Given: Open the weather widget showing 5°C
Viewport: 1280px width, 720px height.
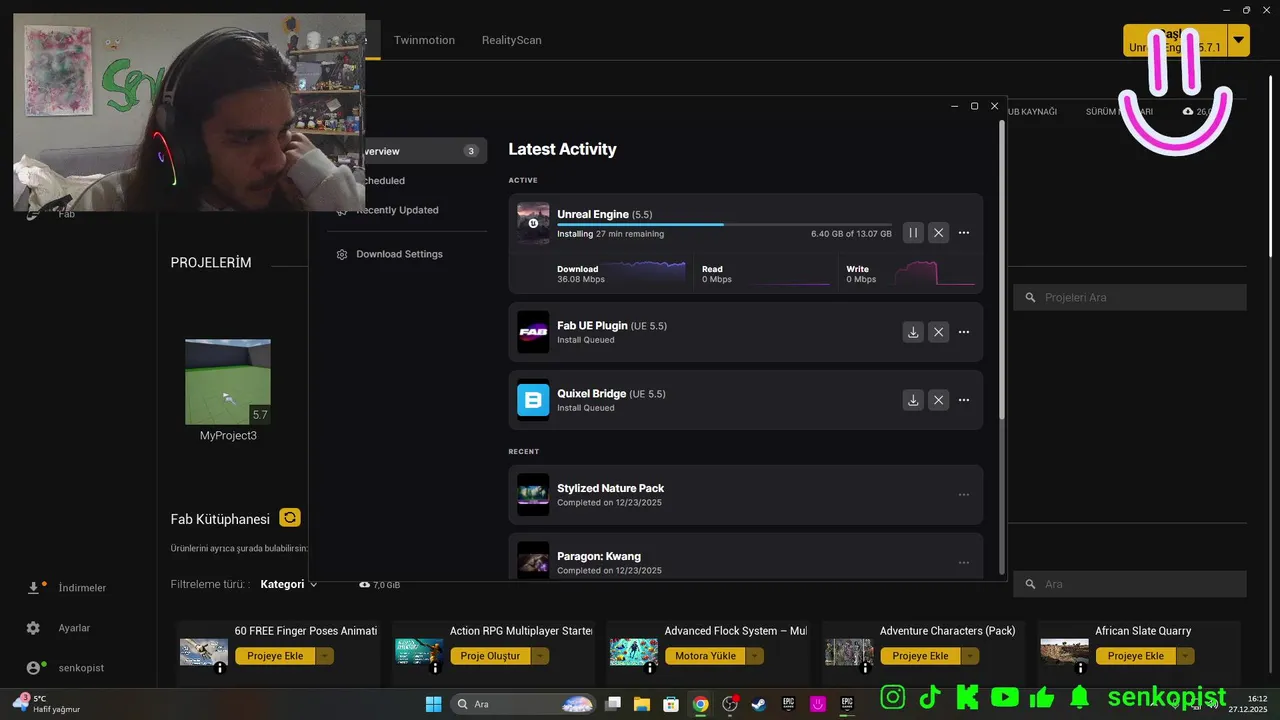Looking at the screenshot, I should [45, 704].
